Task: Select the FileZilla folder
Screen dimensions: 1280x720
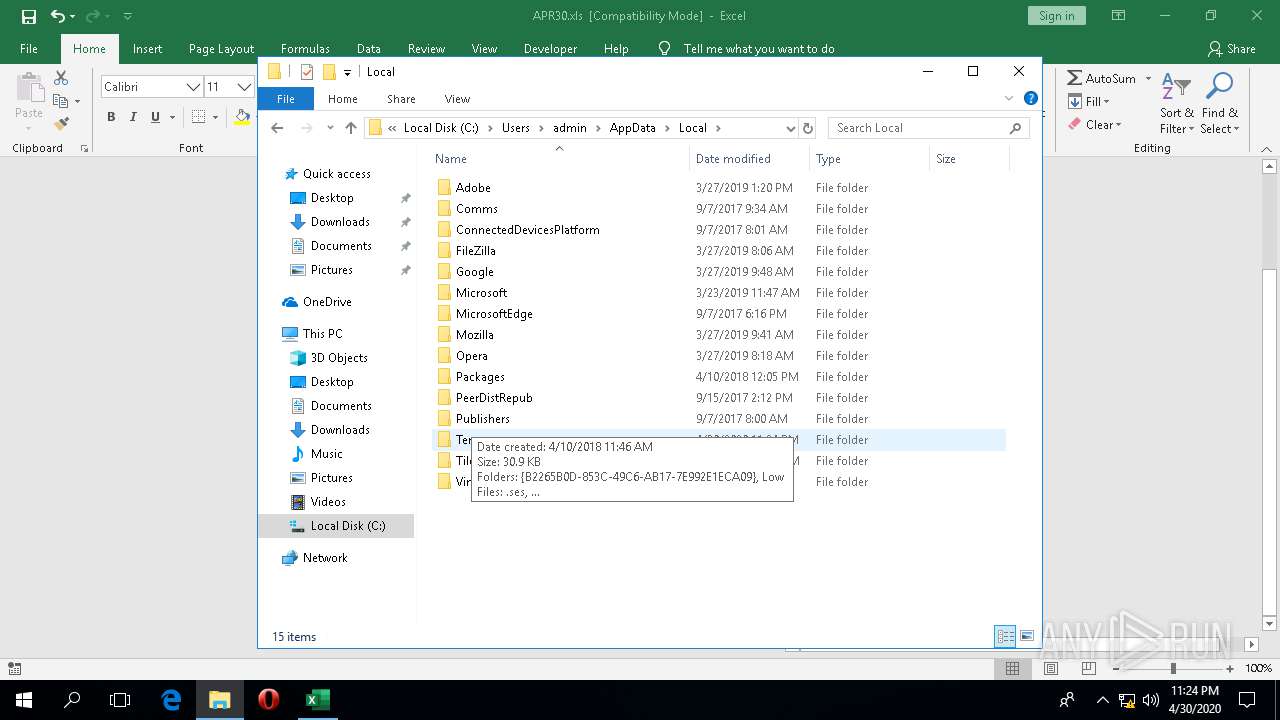Action: (x=475, y=251)
